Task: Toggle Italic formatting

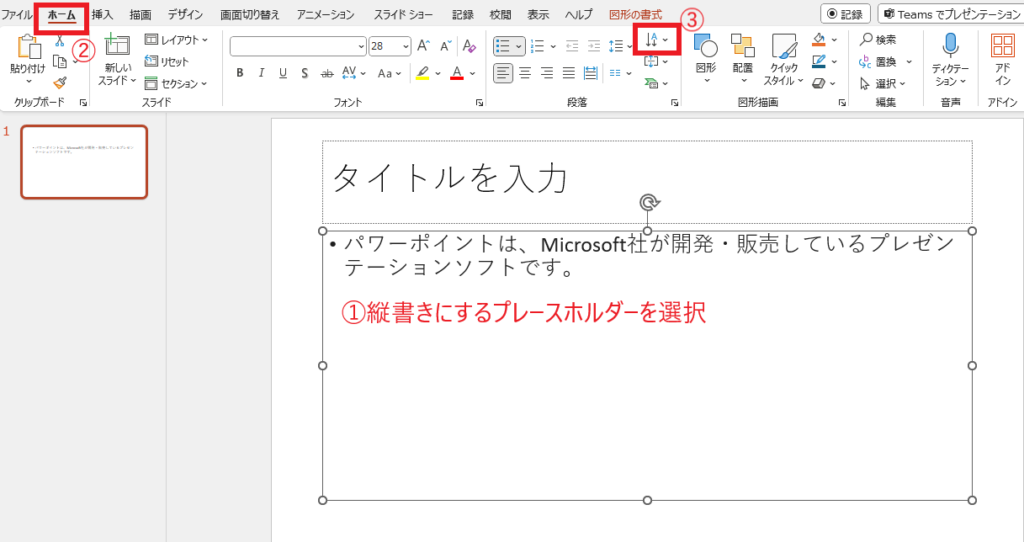Action: click(261, 73)
